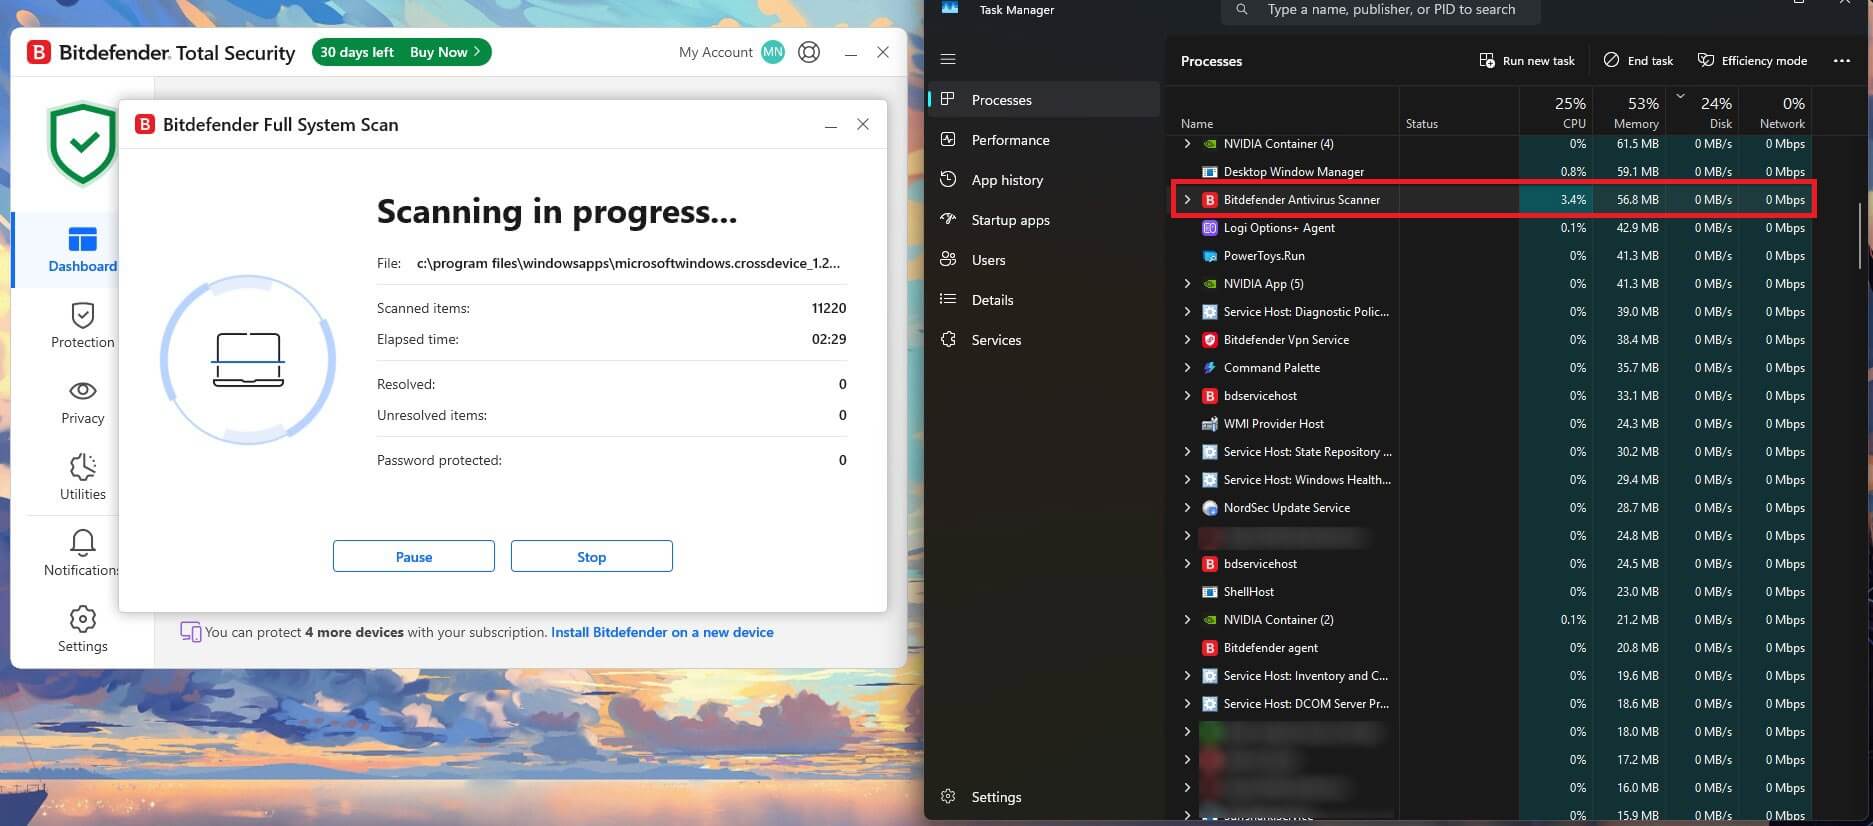Click the NordSec Update Service icon
This screenshot has height=826, width=1873.
tap(1209, 508)
